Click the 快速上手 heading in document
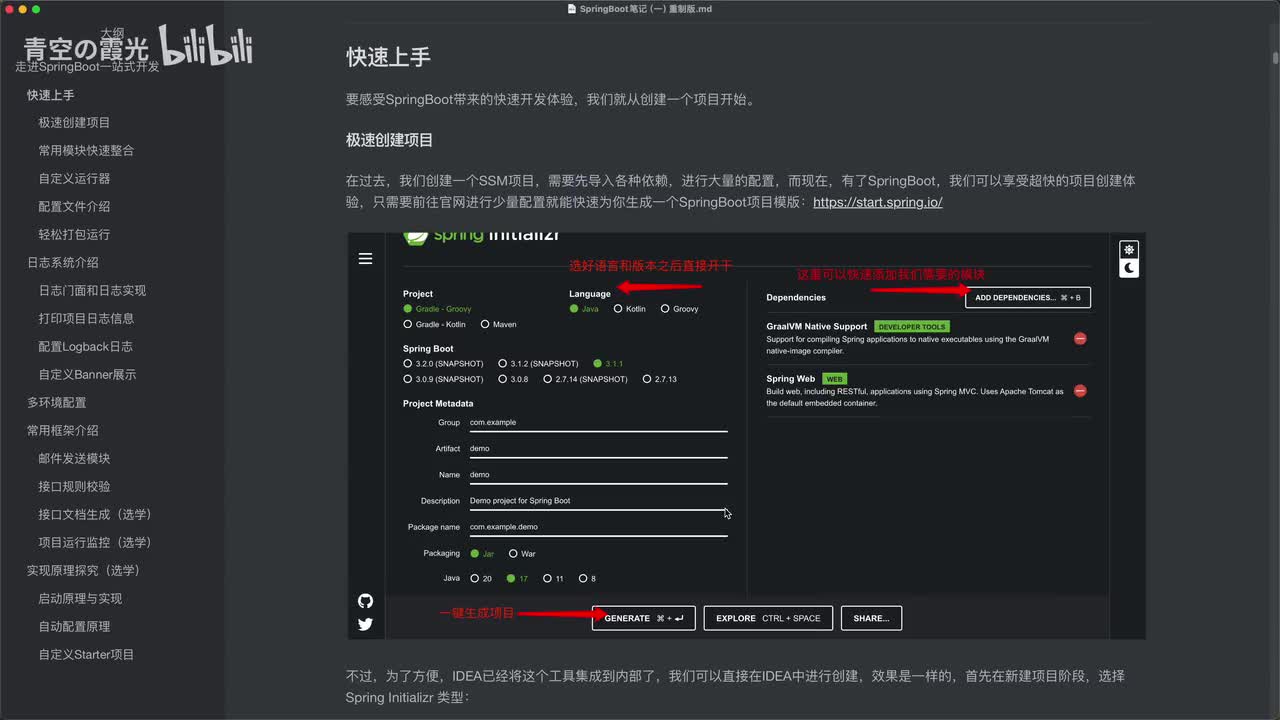This screenshot has width=1280, height=720. [388, 57]
